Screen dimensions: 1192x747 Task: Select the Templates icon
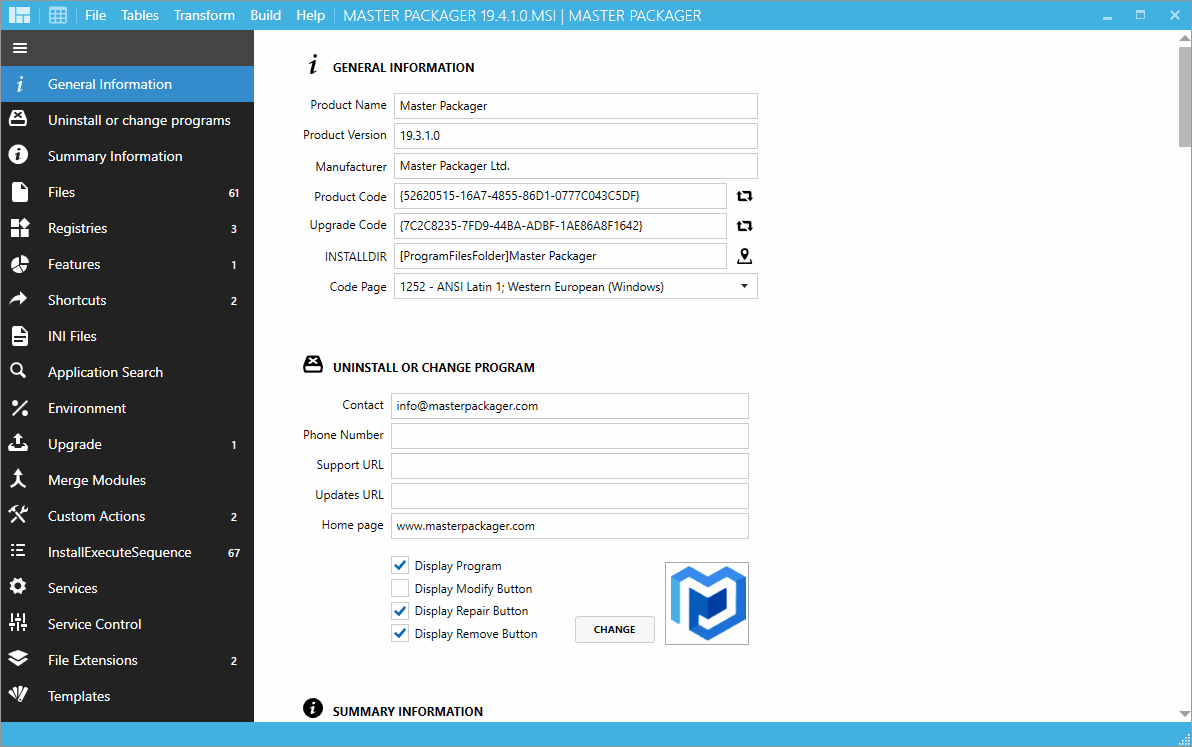(x=18, y=695)
